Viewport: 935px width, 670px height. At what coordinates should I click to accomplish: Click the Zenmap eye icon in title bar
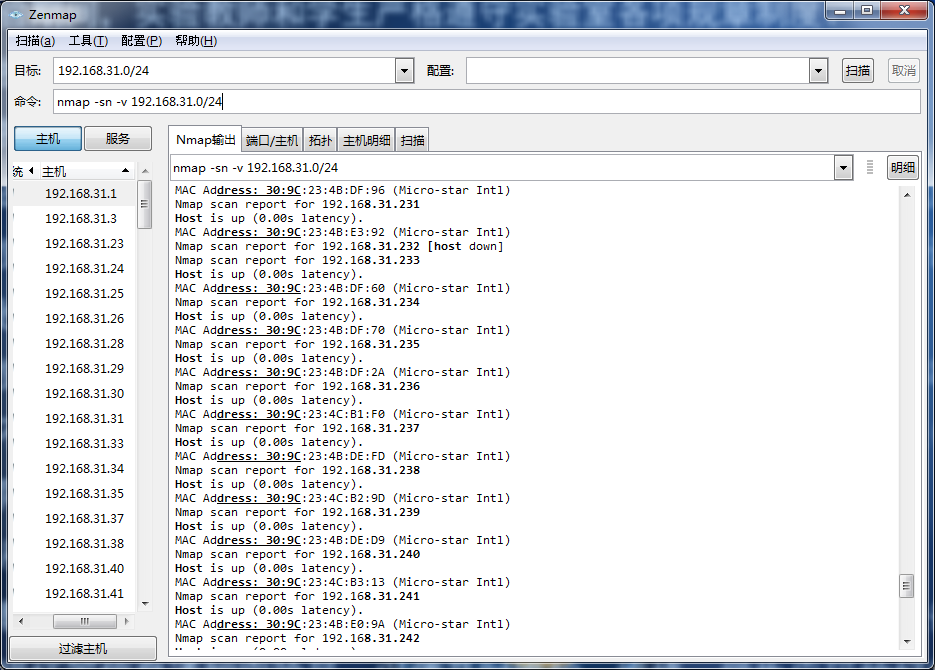click(16, 14)
